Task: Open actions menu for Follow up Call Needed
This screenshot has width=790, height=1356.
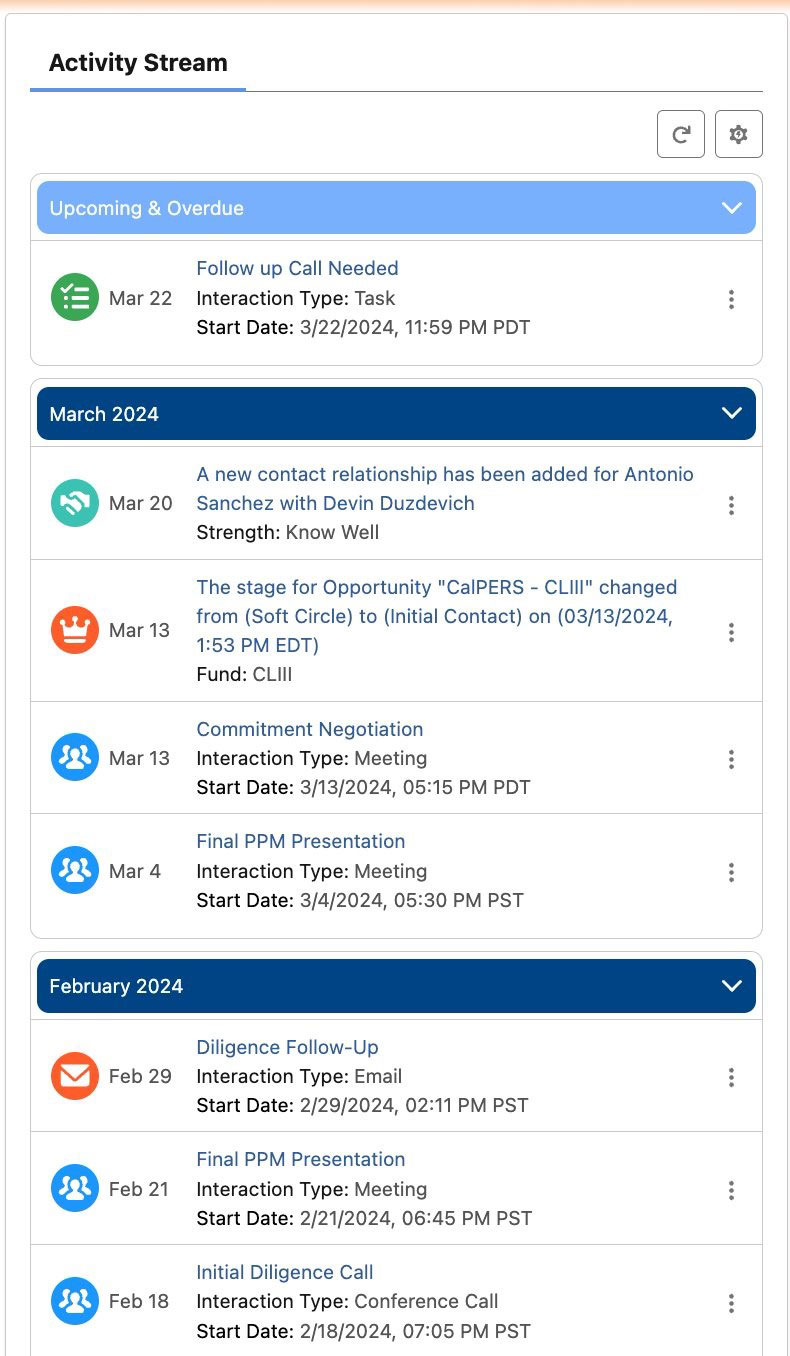Action: coord(732,299)
